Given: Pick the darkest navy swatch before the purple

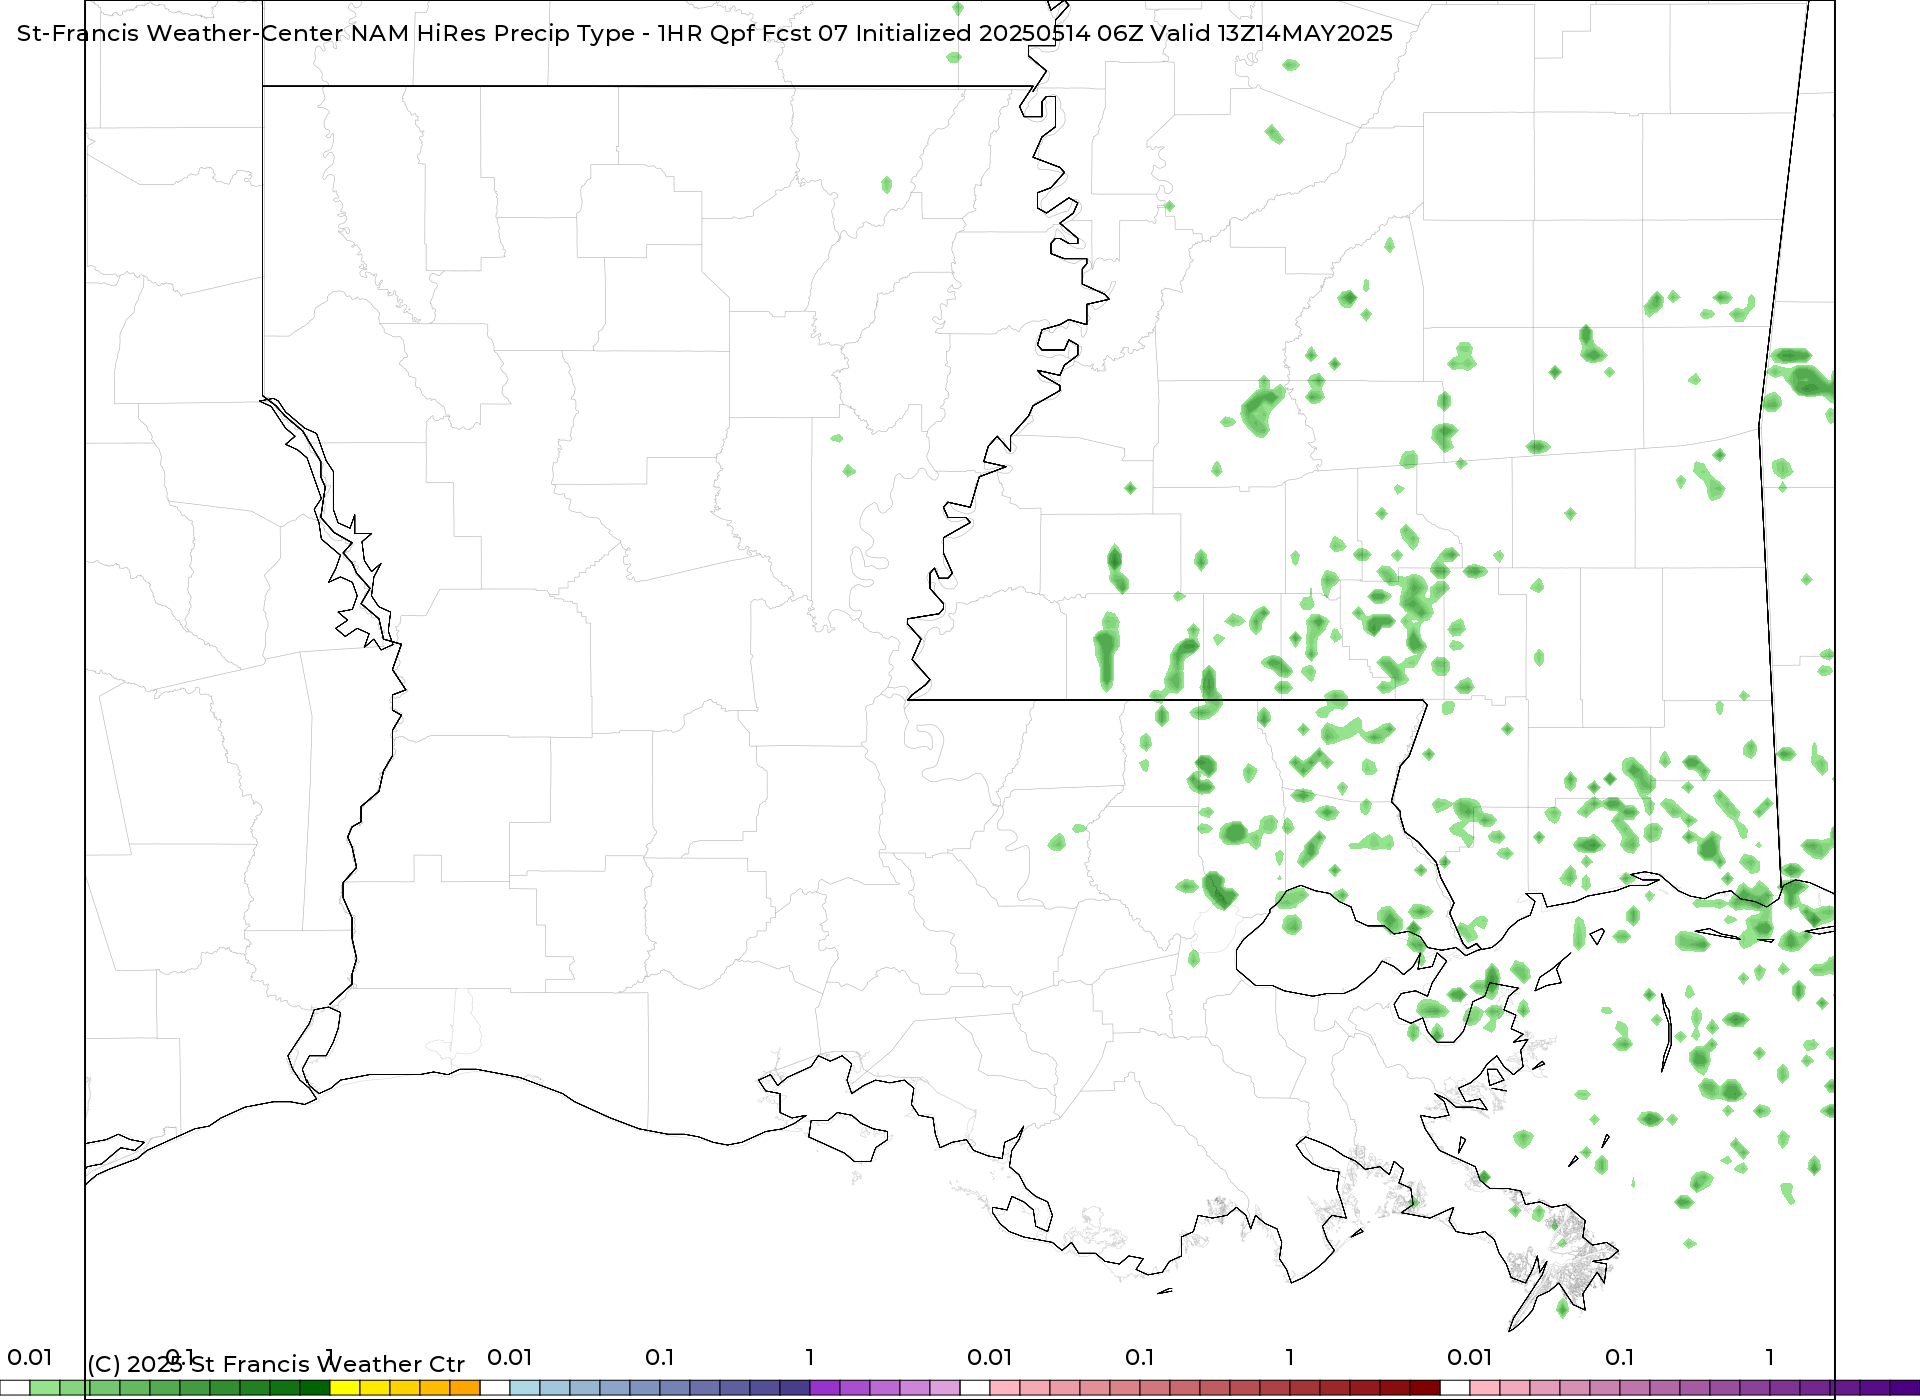Looking at the screenshot, I should pyautogui.click(x=795, y=1387).
